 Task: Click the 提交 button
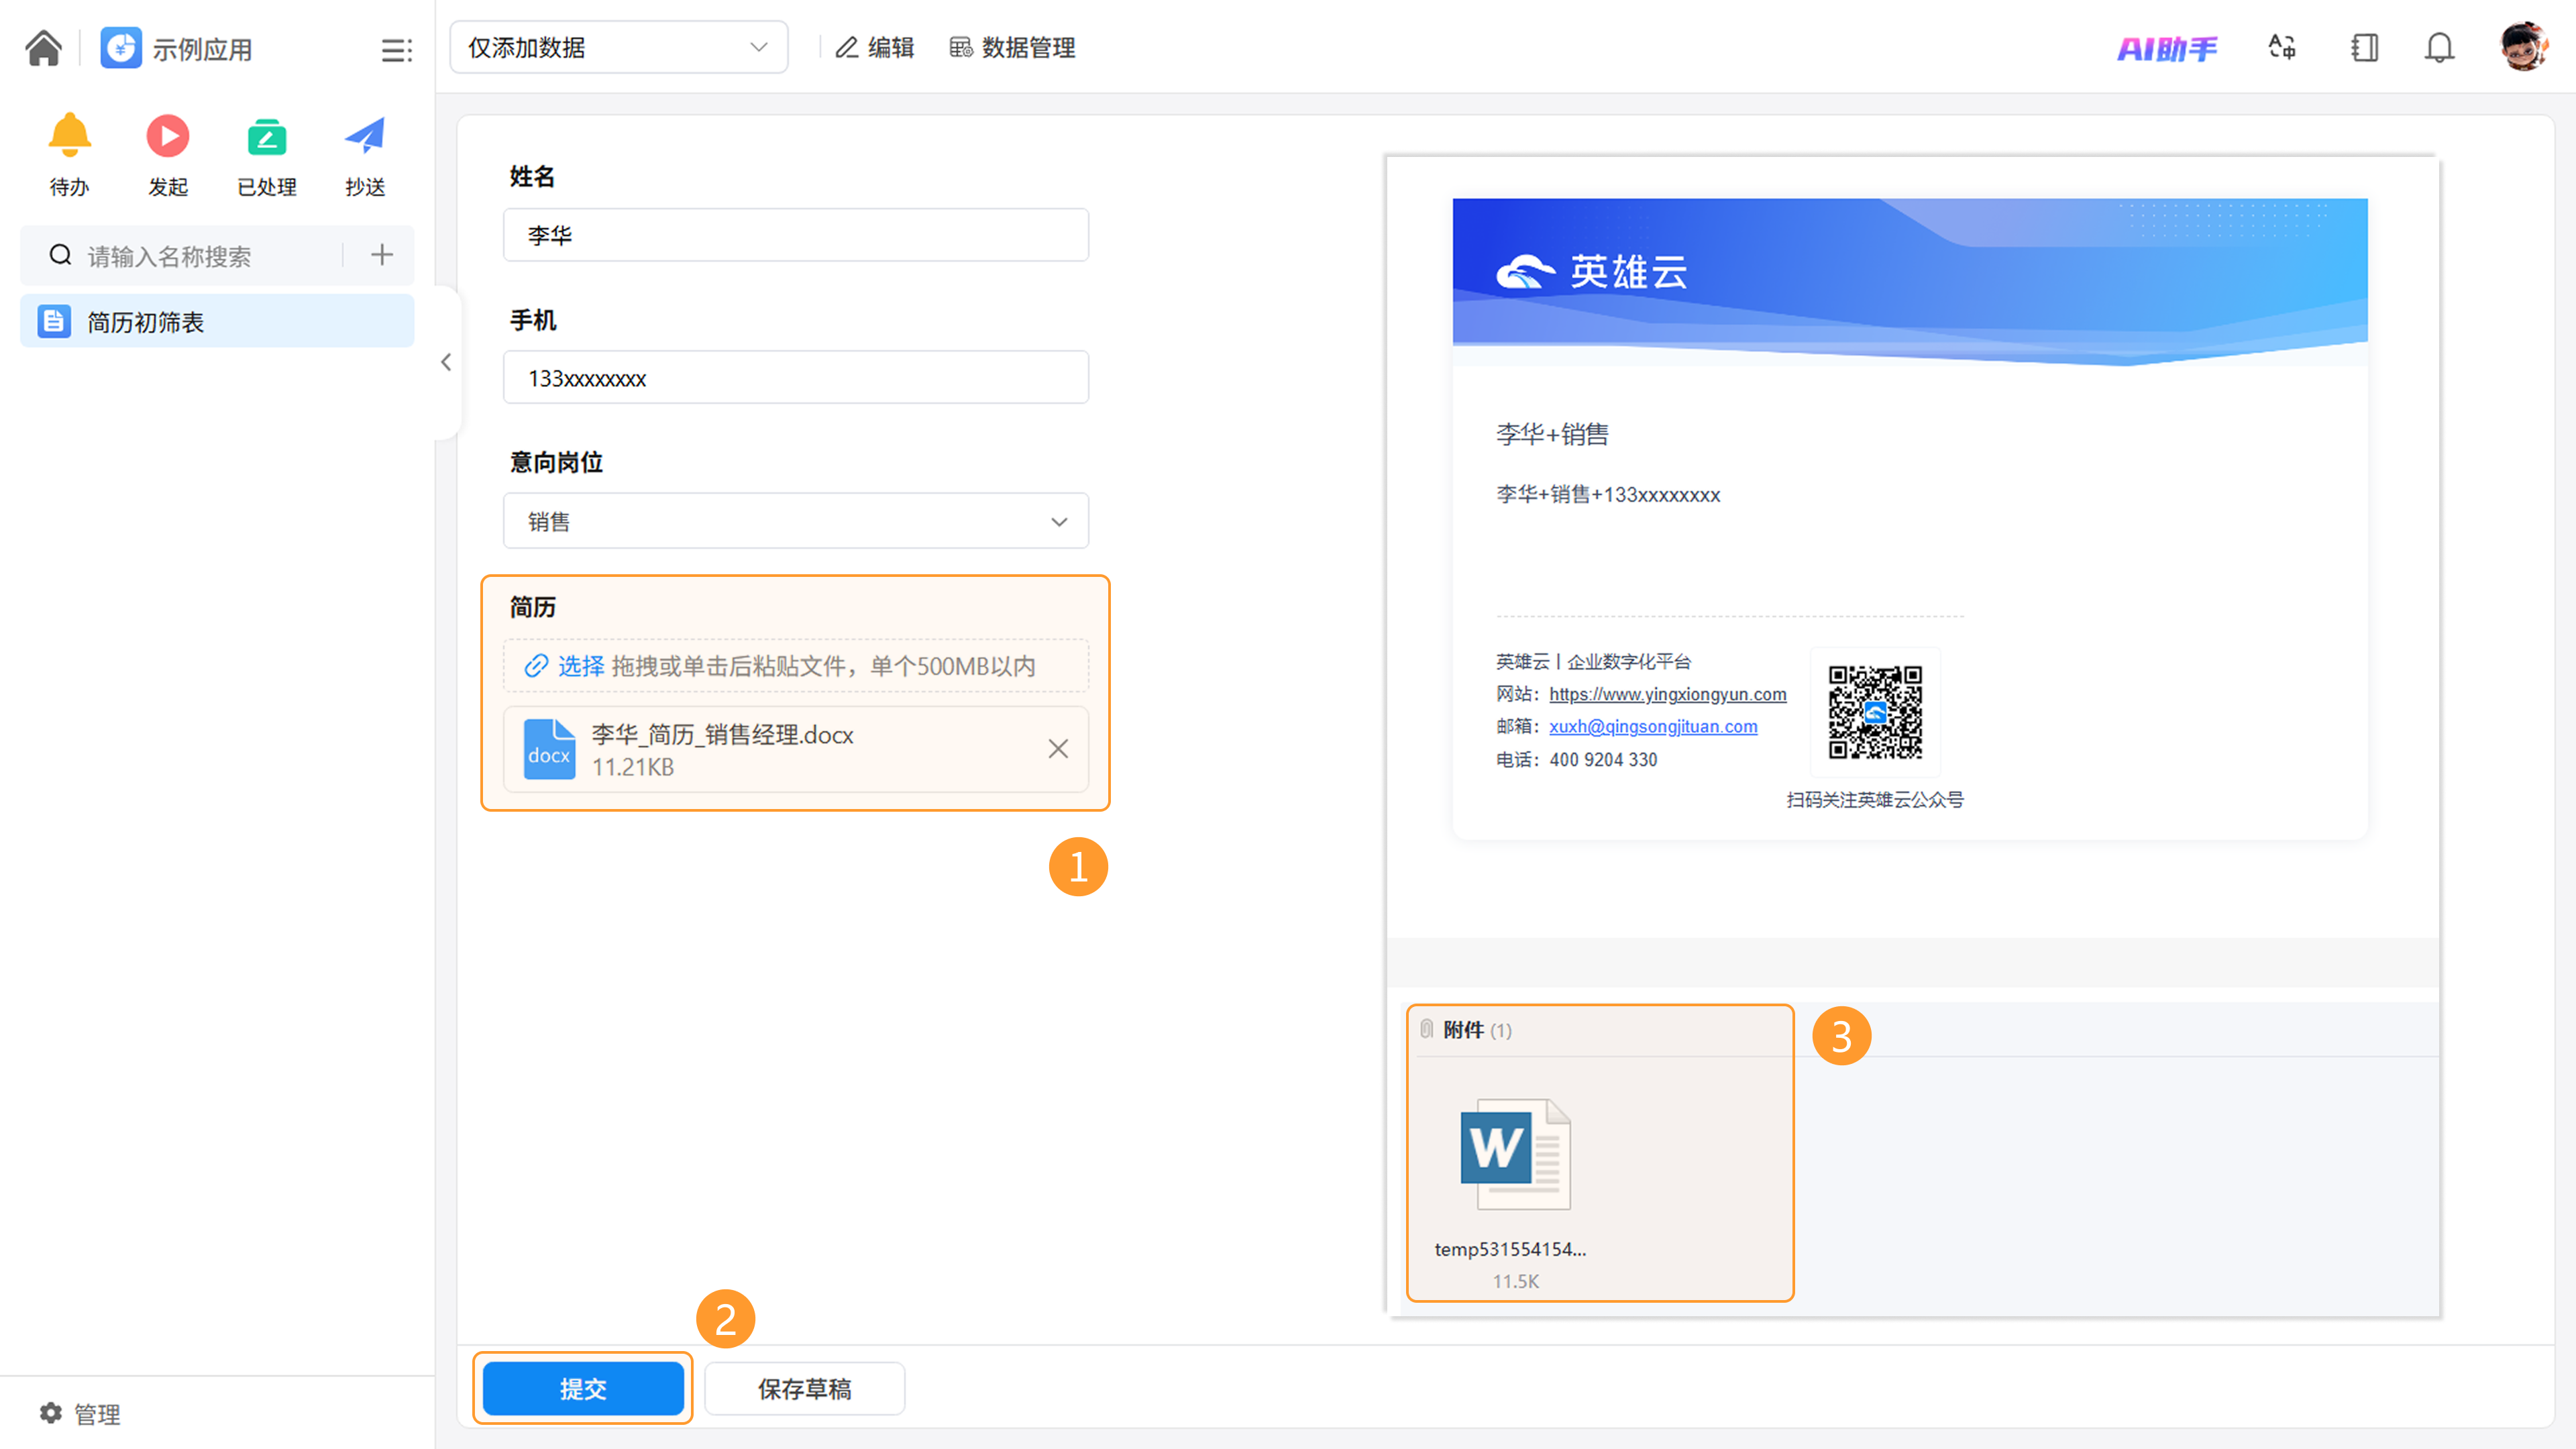[x=583, y=1388]
